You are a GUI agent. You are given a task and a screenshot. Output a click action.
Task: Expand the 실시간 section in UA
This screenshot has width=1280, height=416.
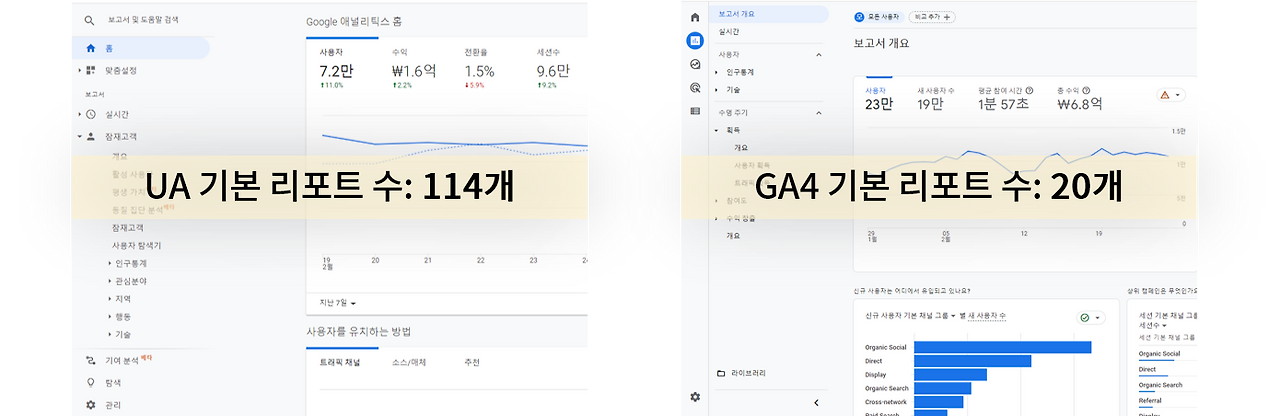[x=80, y=114]
